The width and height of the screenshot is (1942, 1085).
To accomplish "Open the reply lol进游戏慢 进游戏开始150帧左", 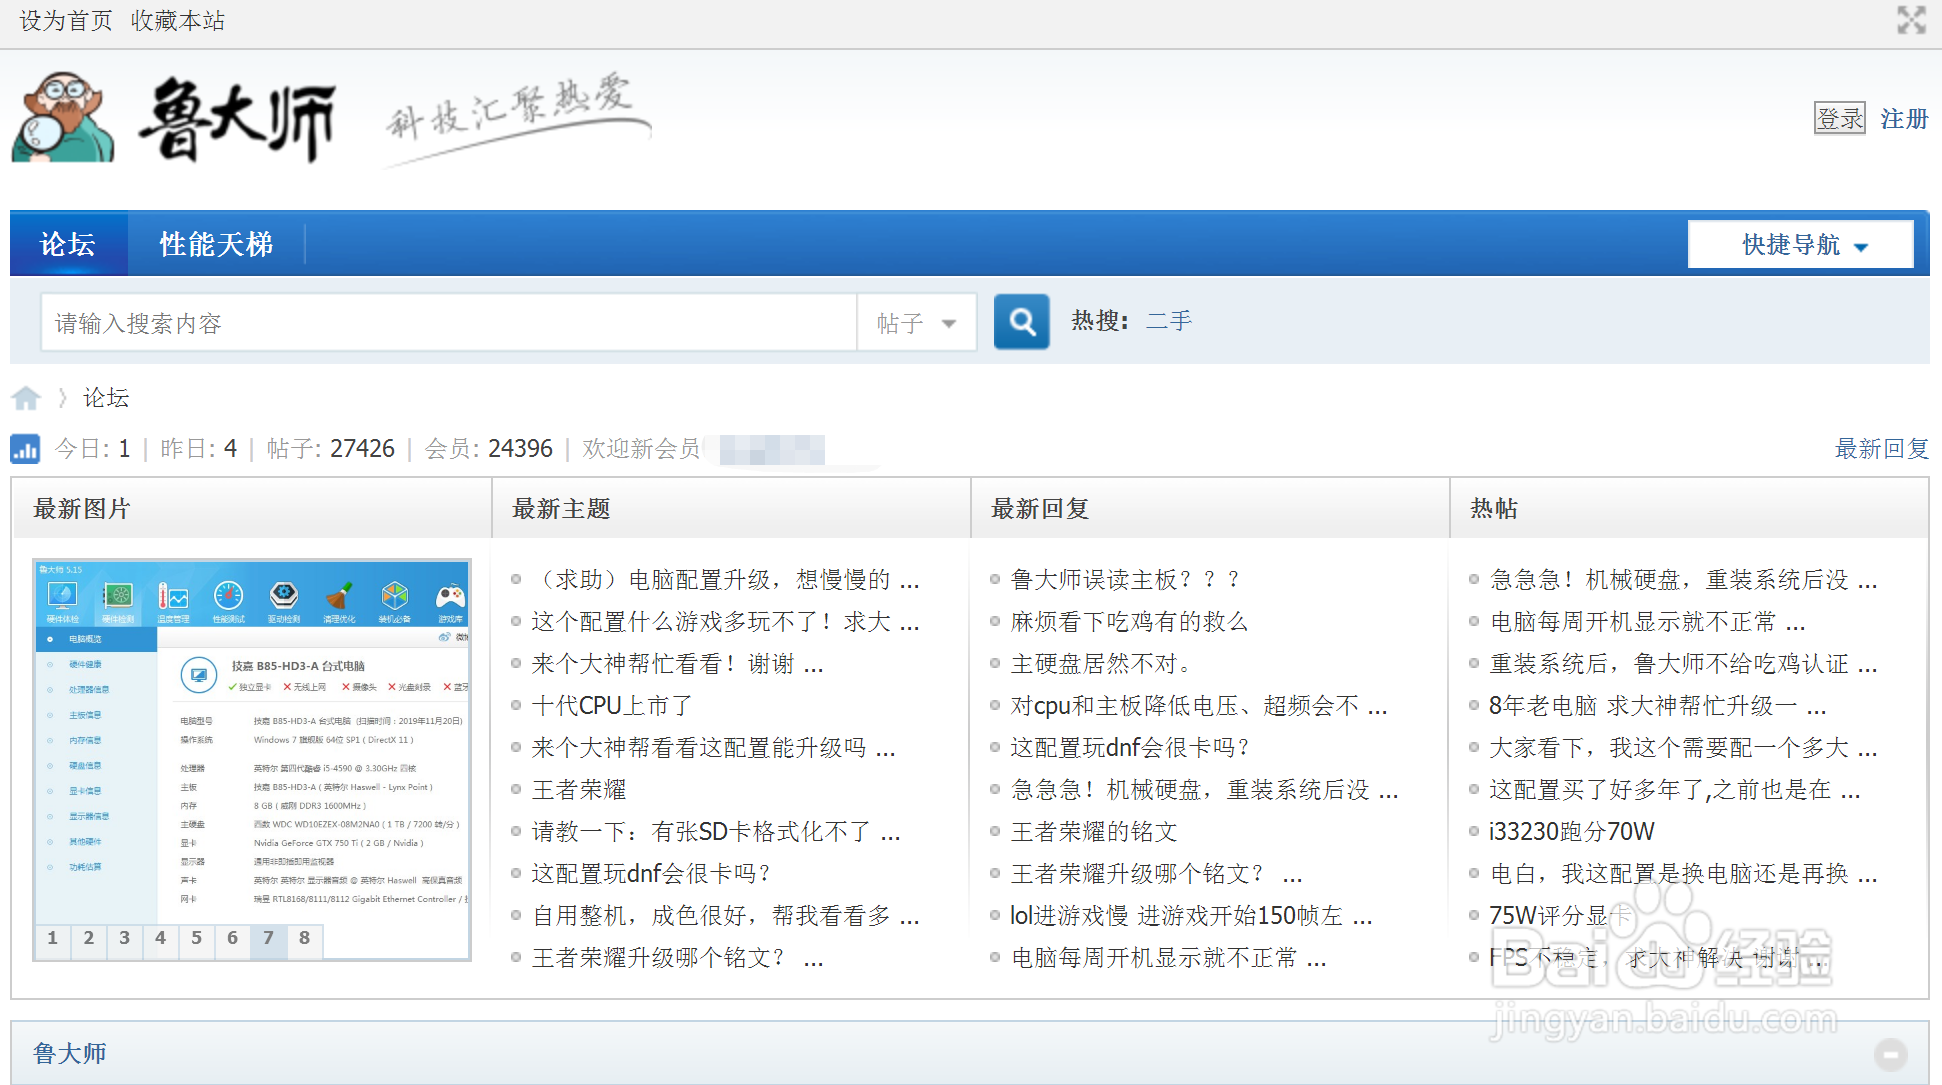I will (1191, 916).
